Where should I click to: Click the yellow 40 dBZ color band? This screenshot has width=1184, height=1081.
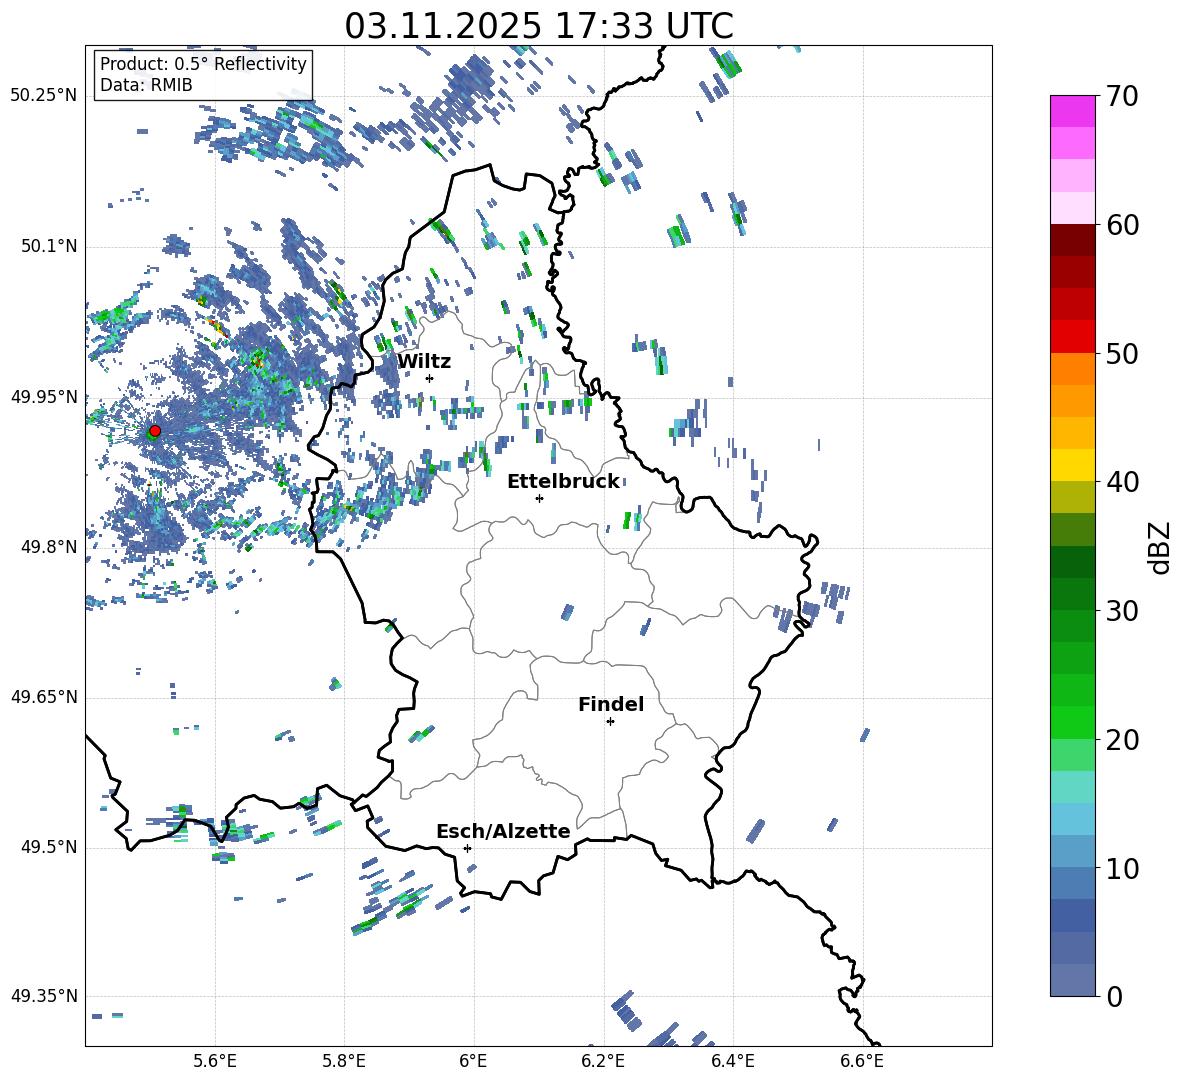[x=1072, y=465]
